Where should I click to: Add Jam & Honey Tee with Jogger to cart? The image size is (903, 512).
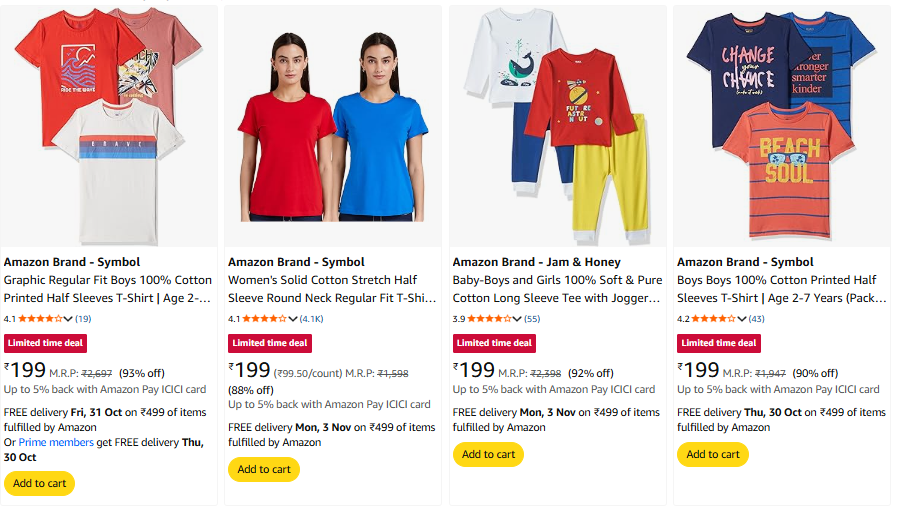click(488, 454)
